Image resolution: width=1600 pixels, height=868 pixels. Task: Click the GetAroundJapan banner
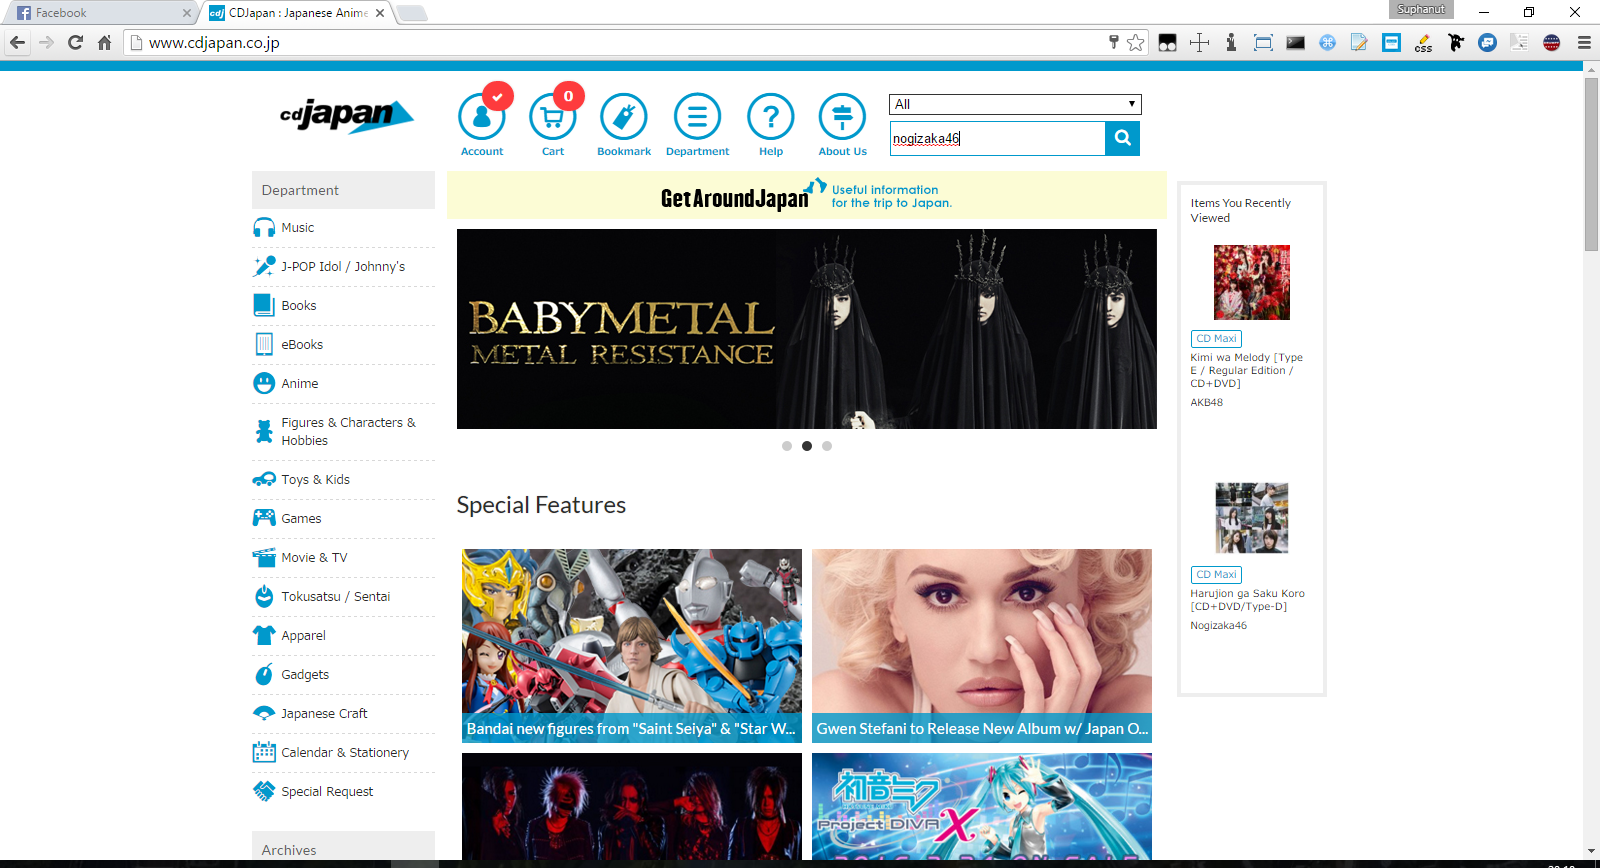pos(807,195)
